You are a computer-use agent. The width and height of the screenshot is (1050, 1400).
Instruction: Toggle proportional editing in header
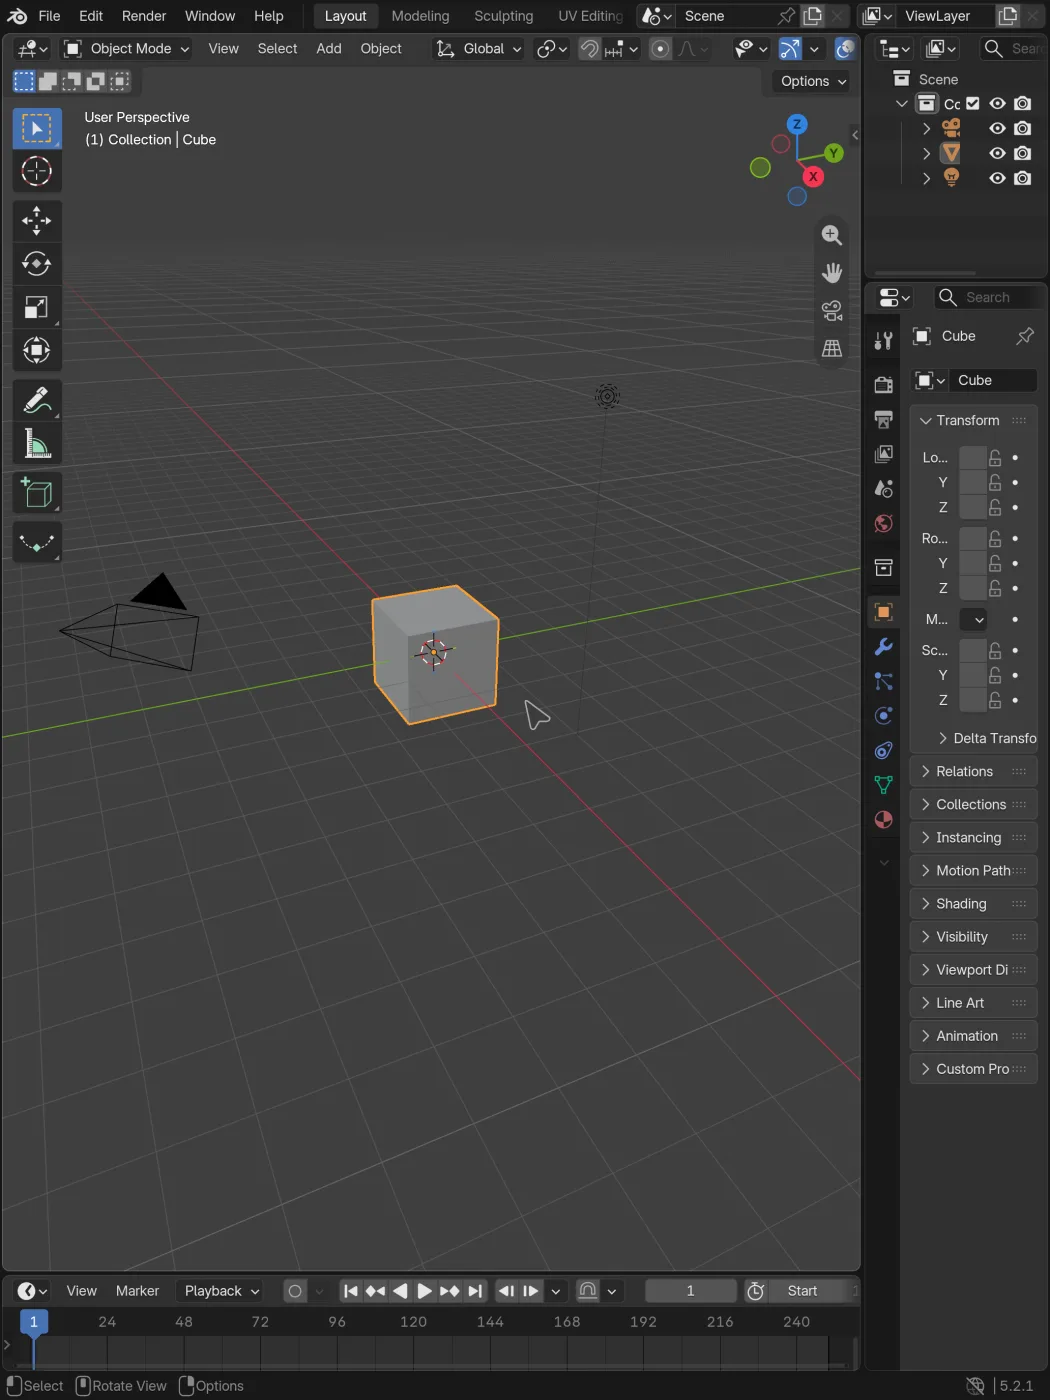660,49
